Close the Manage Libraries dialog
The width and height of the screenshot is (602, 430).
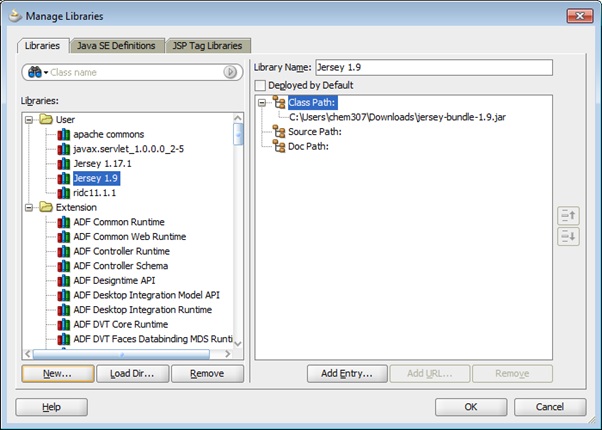[580, 16]
